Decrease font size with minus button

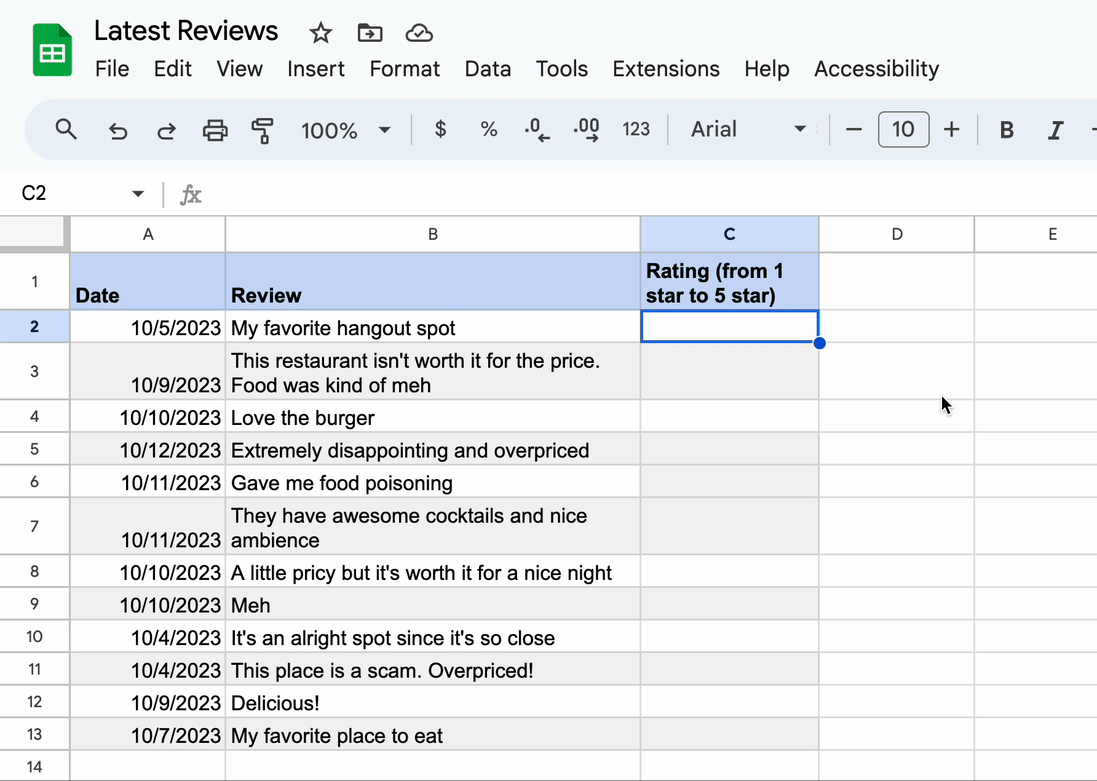click(853, 129)
